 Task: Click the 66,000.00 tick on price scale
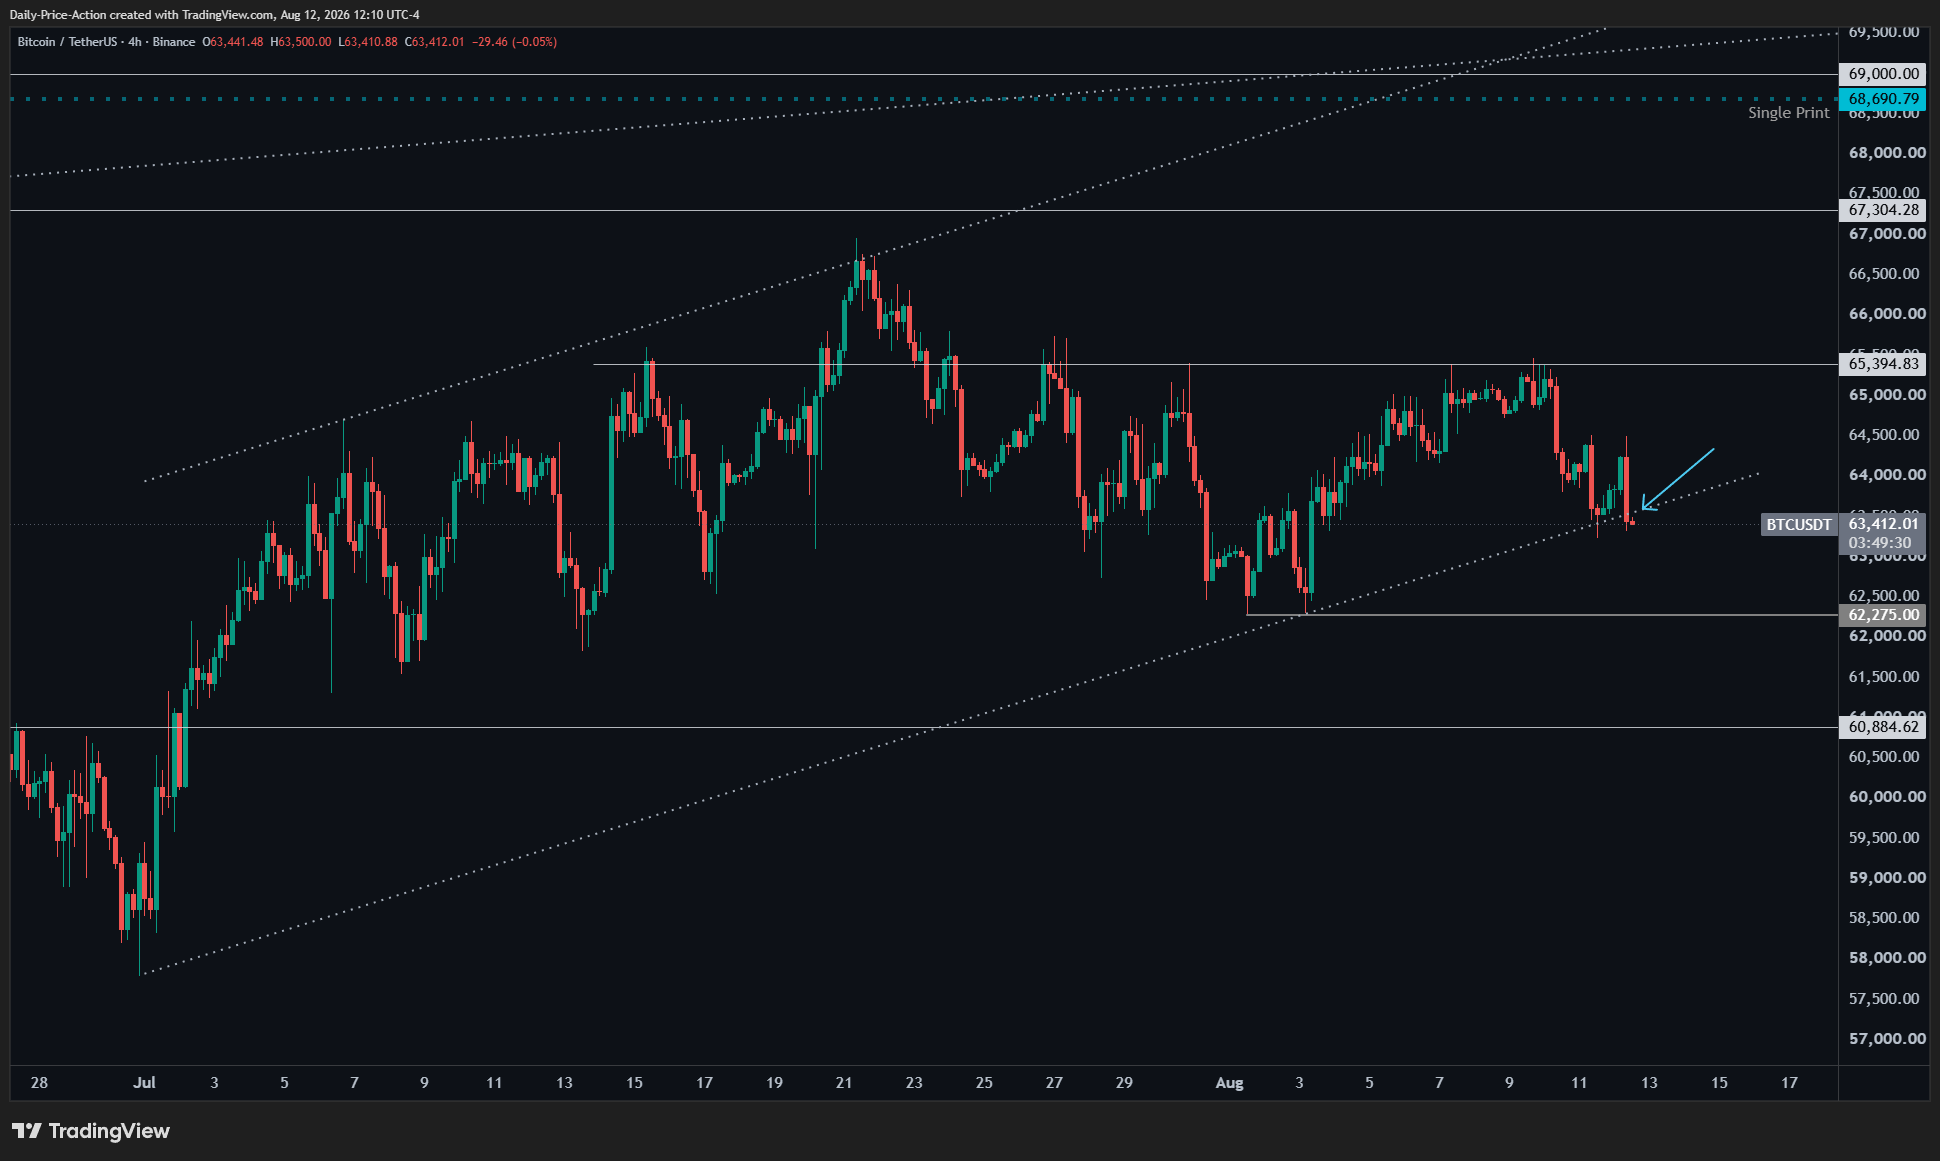tap(1887, 314)
